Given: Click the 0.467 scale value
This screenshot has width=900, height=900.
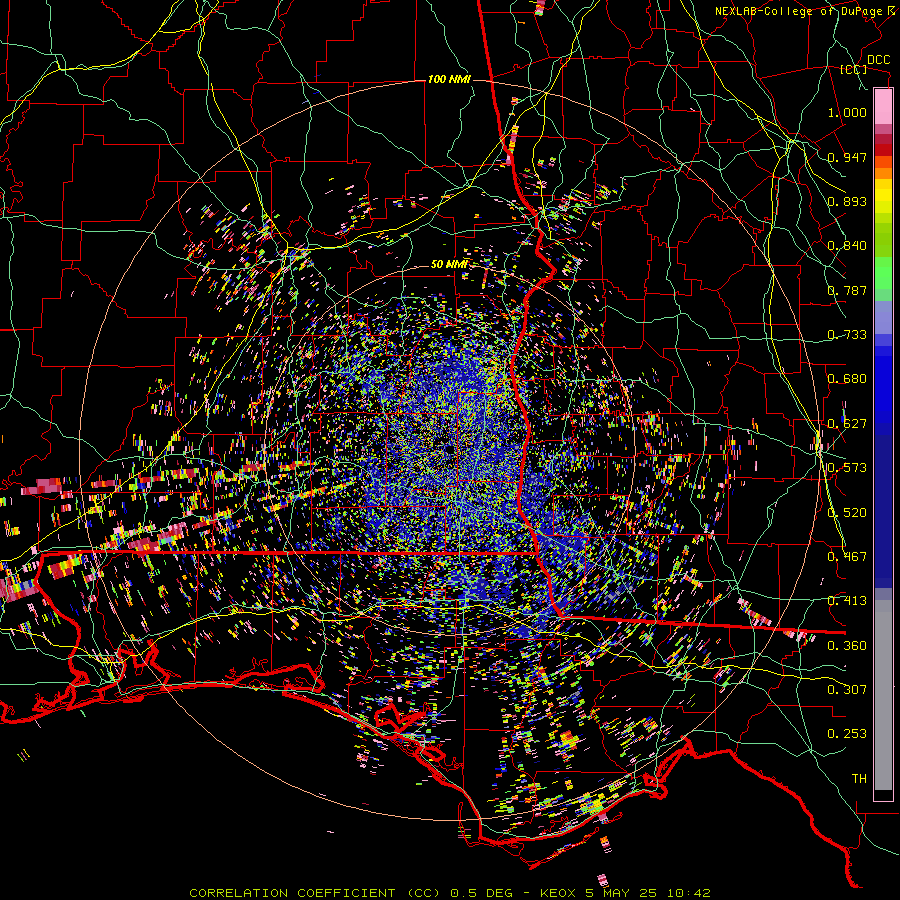Looking at the screenshot, I should click(x=847, y=557).
